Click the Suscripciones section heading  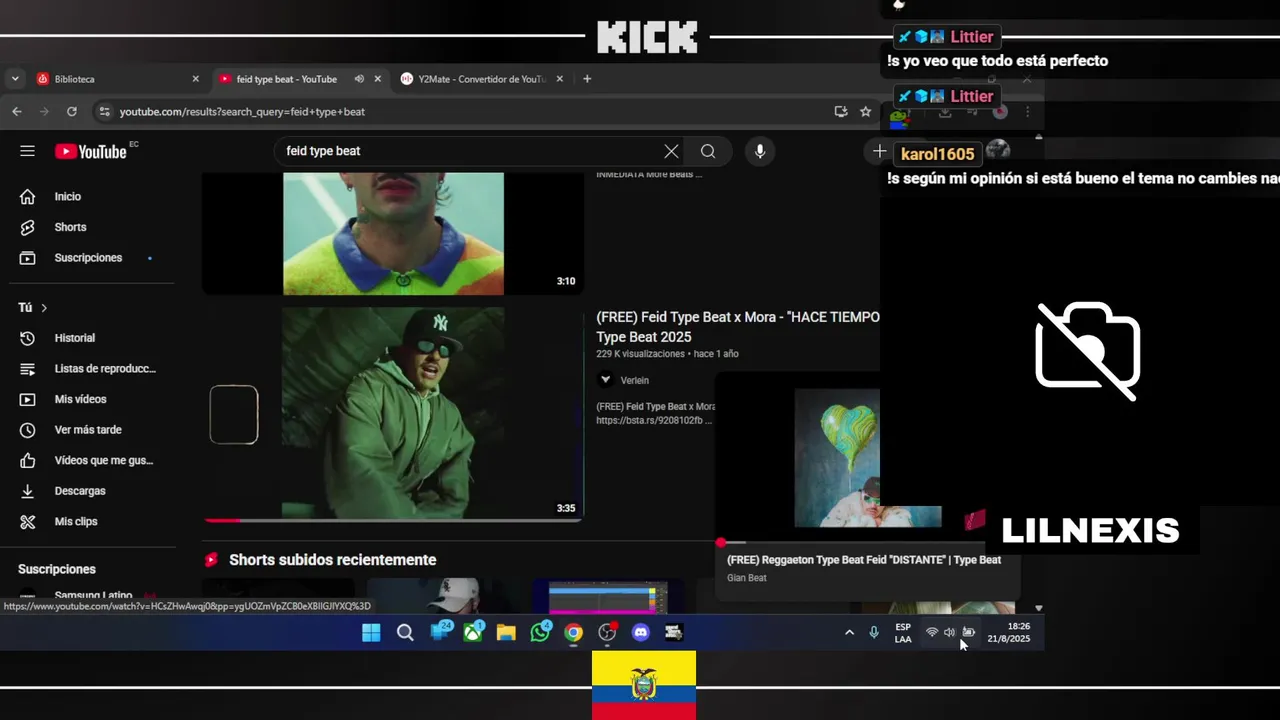(57, 569)
